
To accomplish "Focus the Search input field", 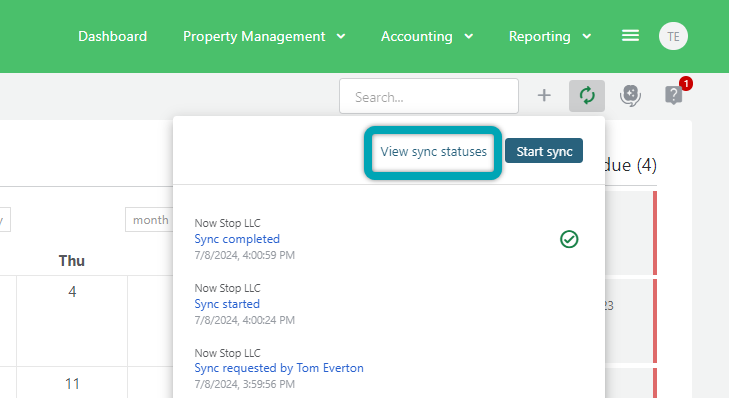I will tap(429, 96).
